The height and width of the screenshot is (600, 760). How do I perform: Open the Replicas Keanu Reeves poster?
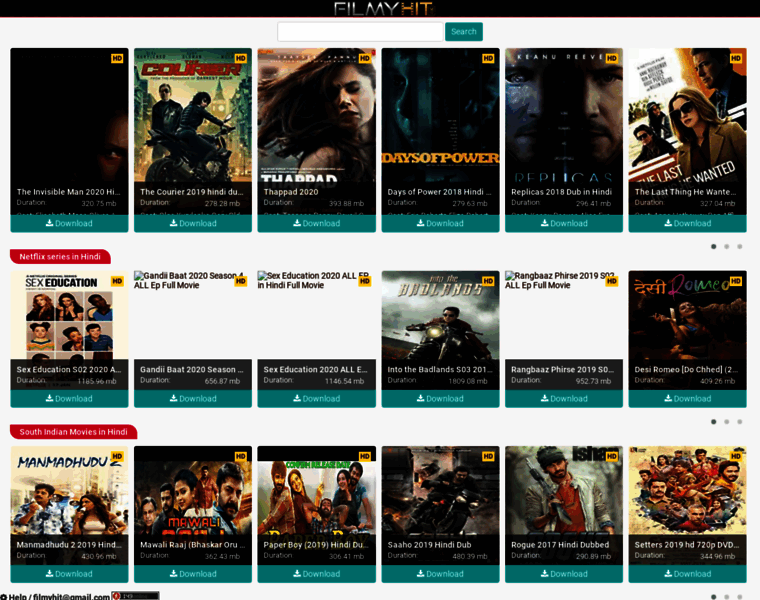(564, 115)
